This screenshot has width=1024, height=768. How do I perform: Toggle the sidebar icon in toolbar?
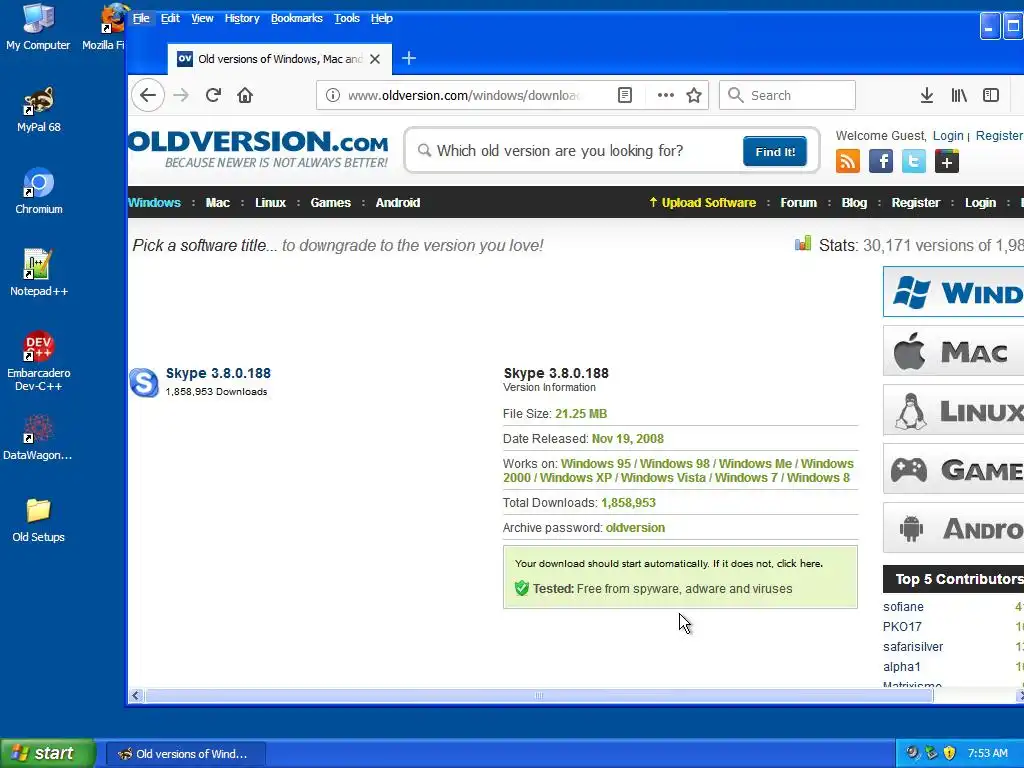tap(991, 95)
